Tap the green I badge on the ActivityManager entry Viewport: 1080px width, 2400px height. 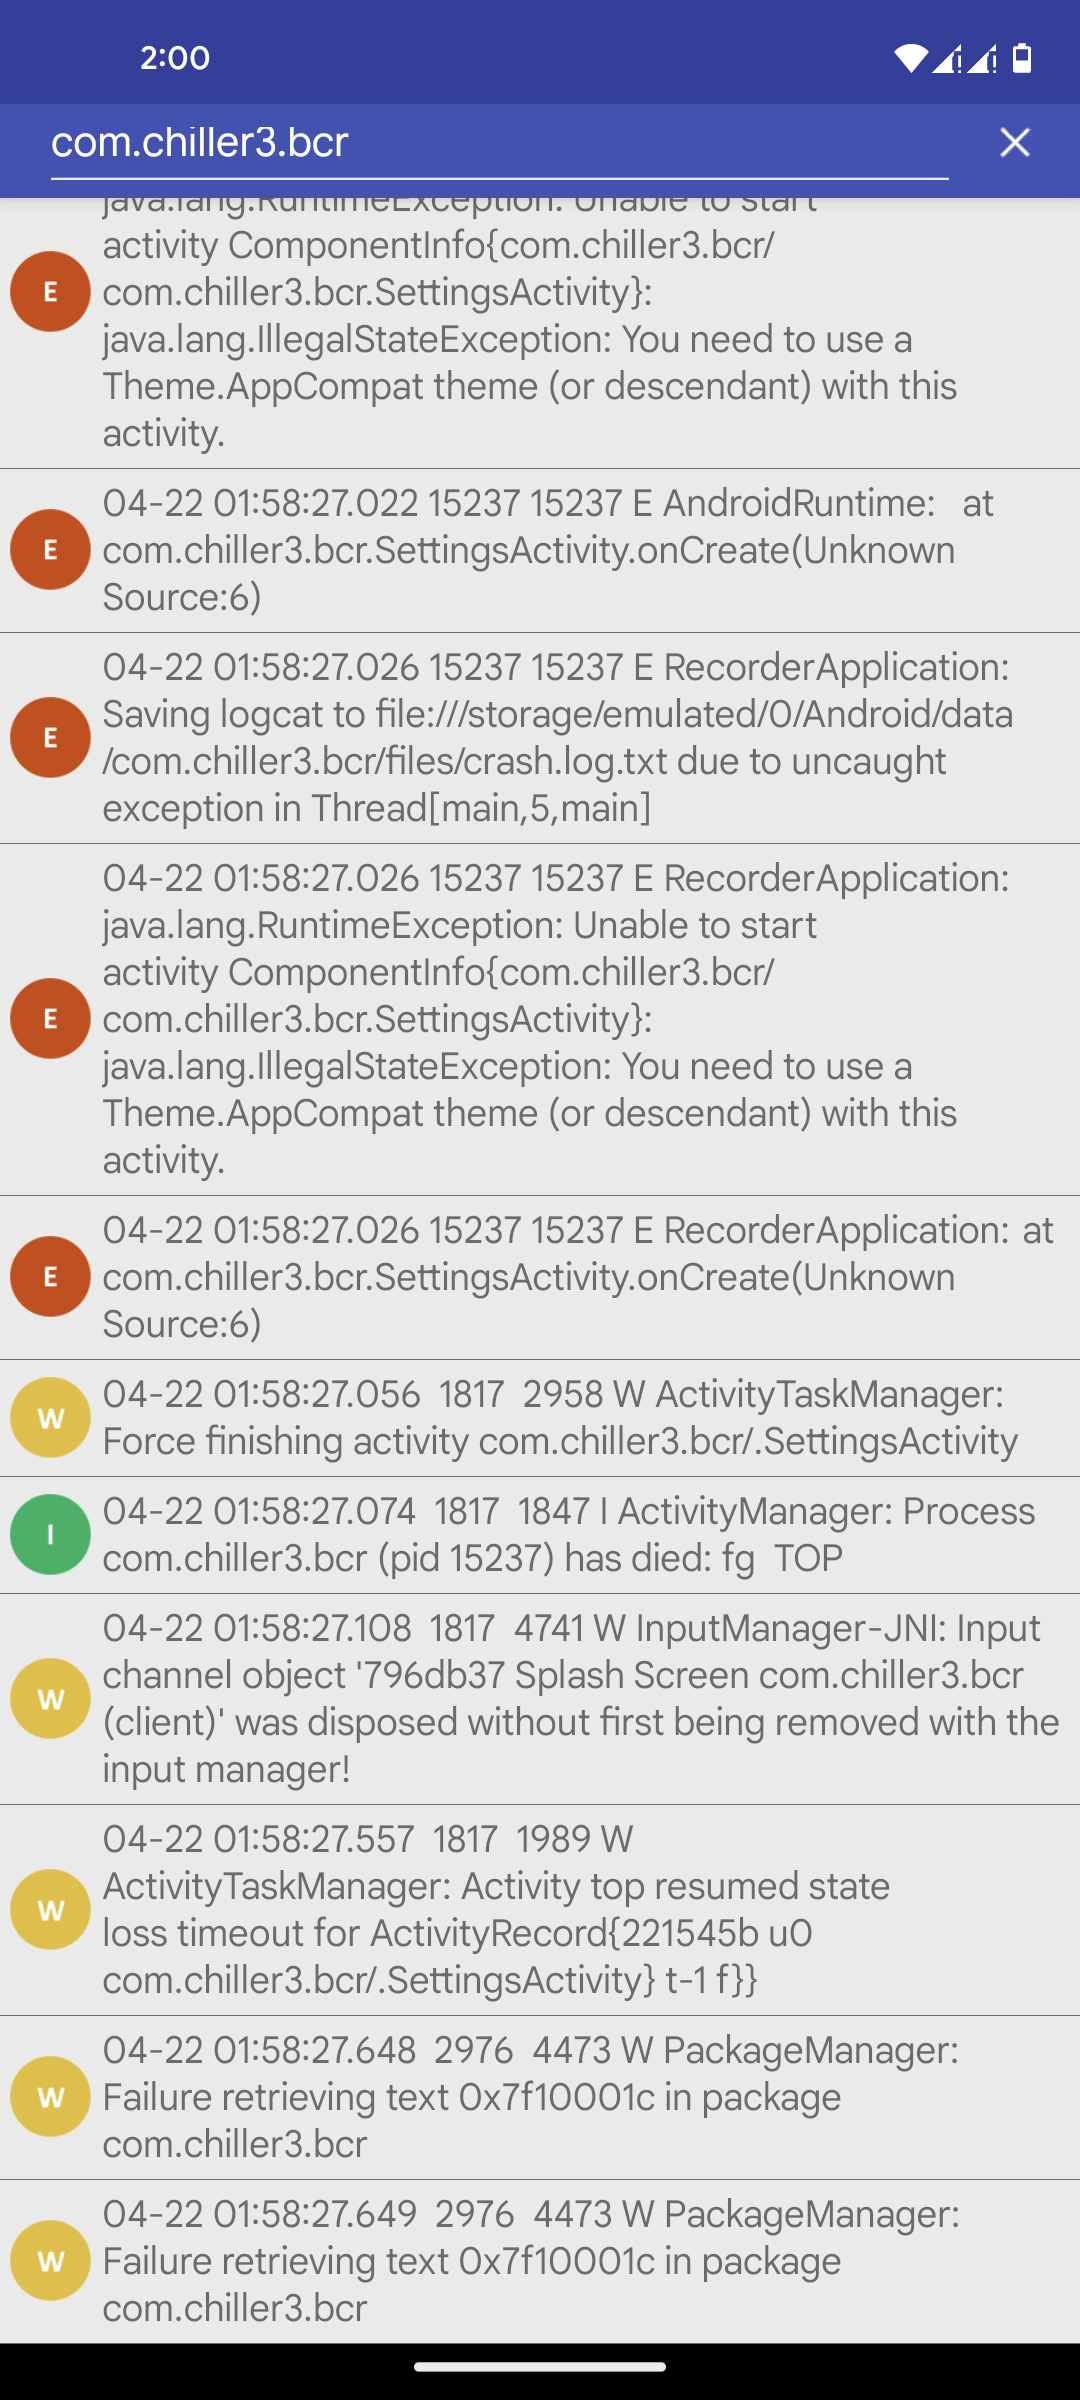coord(50,1533)
